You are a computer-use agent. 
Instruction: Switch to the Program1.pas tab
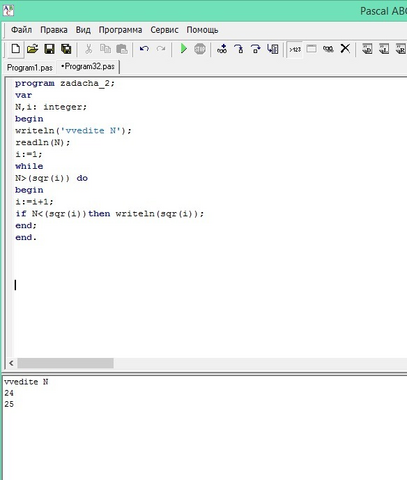30,68
